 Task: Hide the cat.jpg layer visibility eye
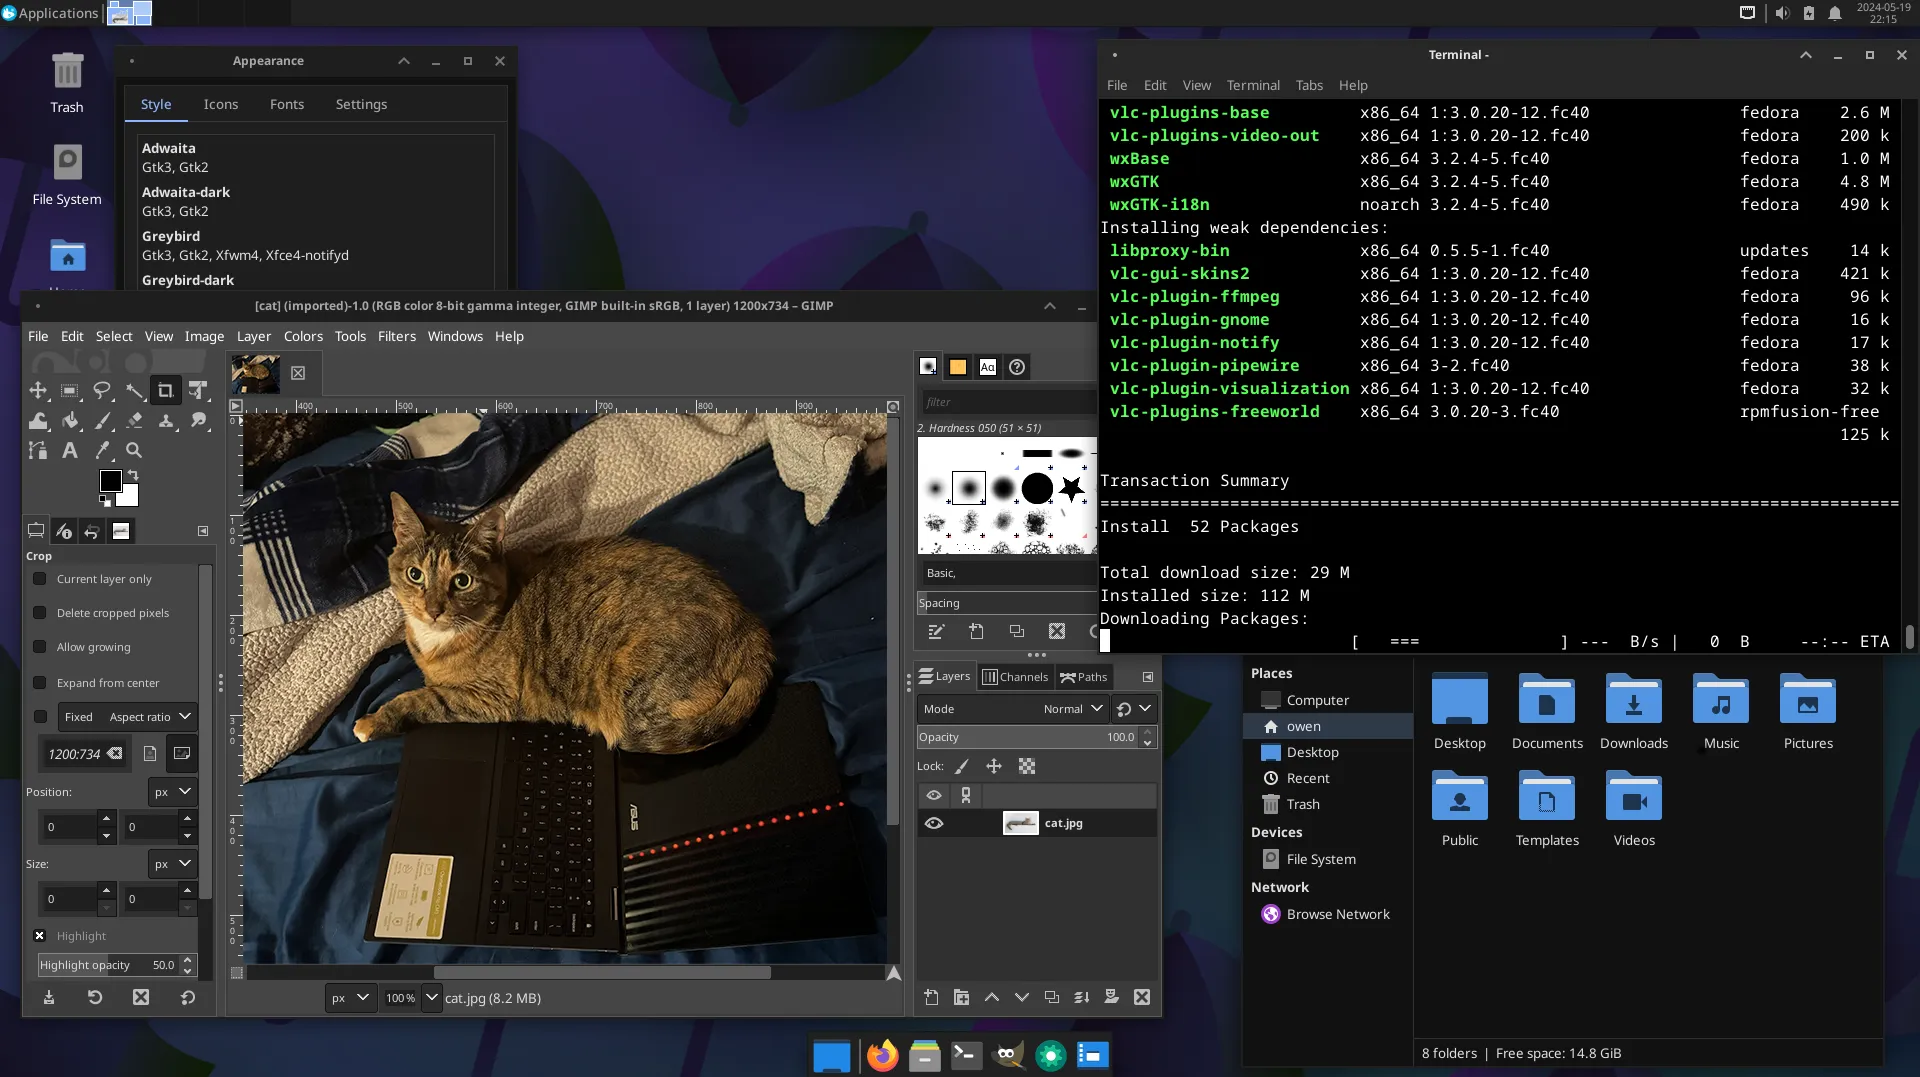pos(934,823)
